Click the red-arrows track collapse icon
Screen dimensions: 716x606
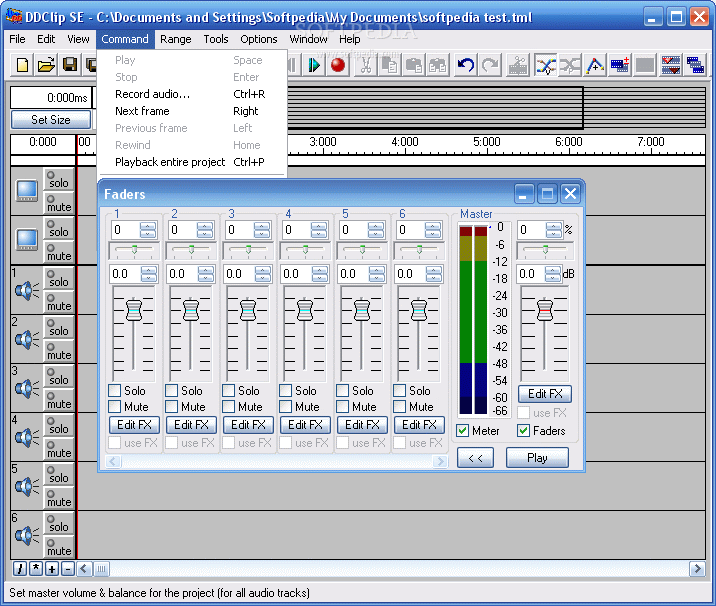[671, 65]
